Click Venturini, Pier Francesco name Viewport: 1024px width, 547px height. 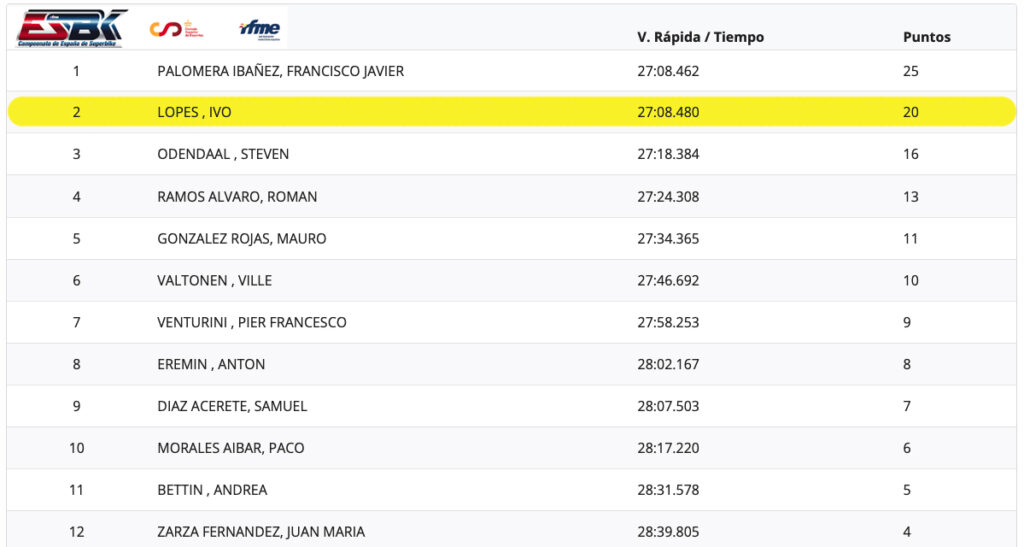(252, 323)
